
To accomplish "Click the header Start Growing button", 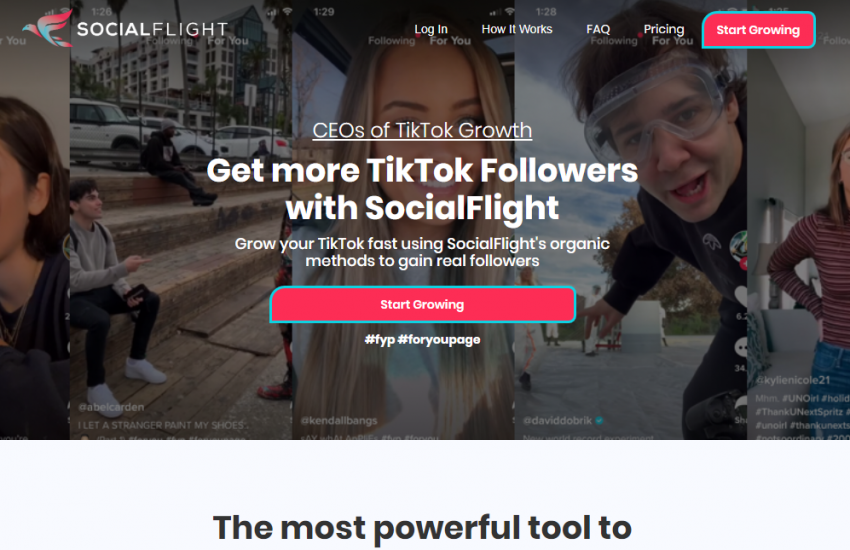I will (758, 30).
